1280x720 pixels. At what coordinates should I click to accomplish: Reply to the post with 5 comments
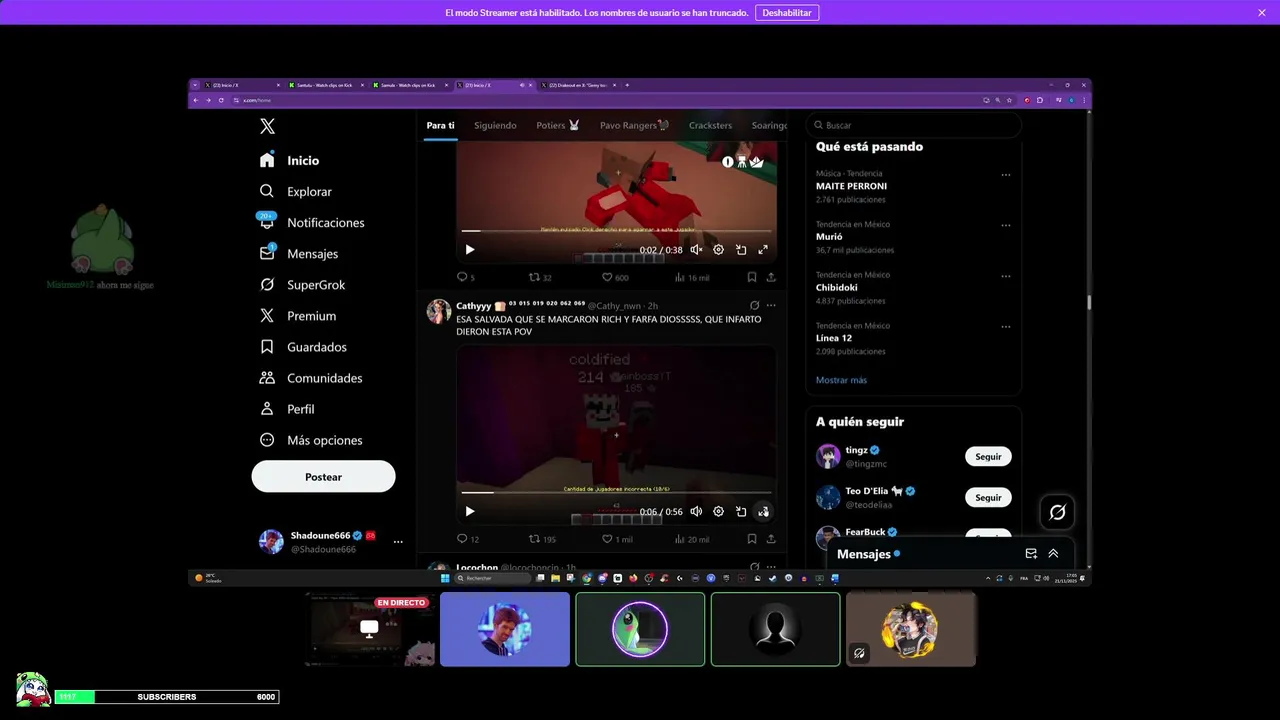click(x=465, y=277)
